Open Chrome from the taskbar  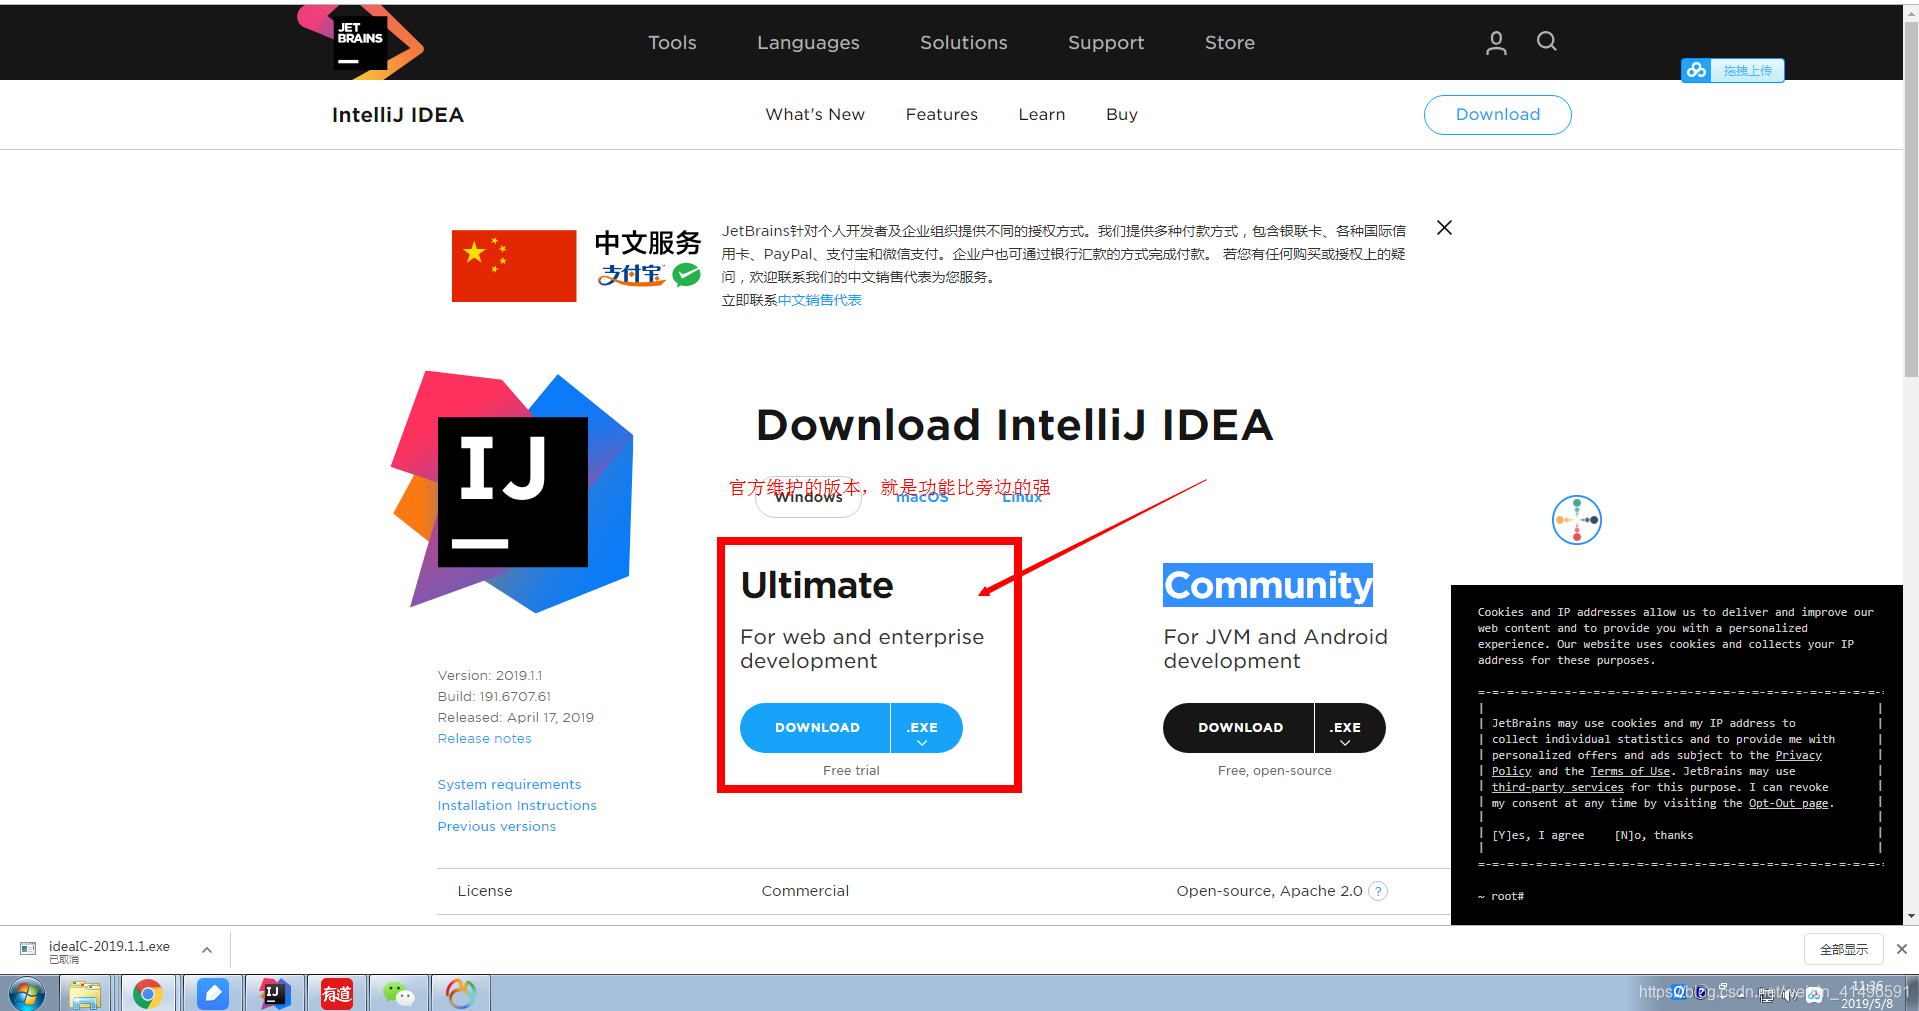[148, 994]
